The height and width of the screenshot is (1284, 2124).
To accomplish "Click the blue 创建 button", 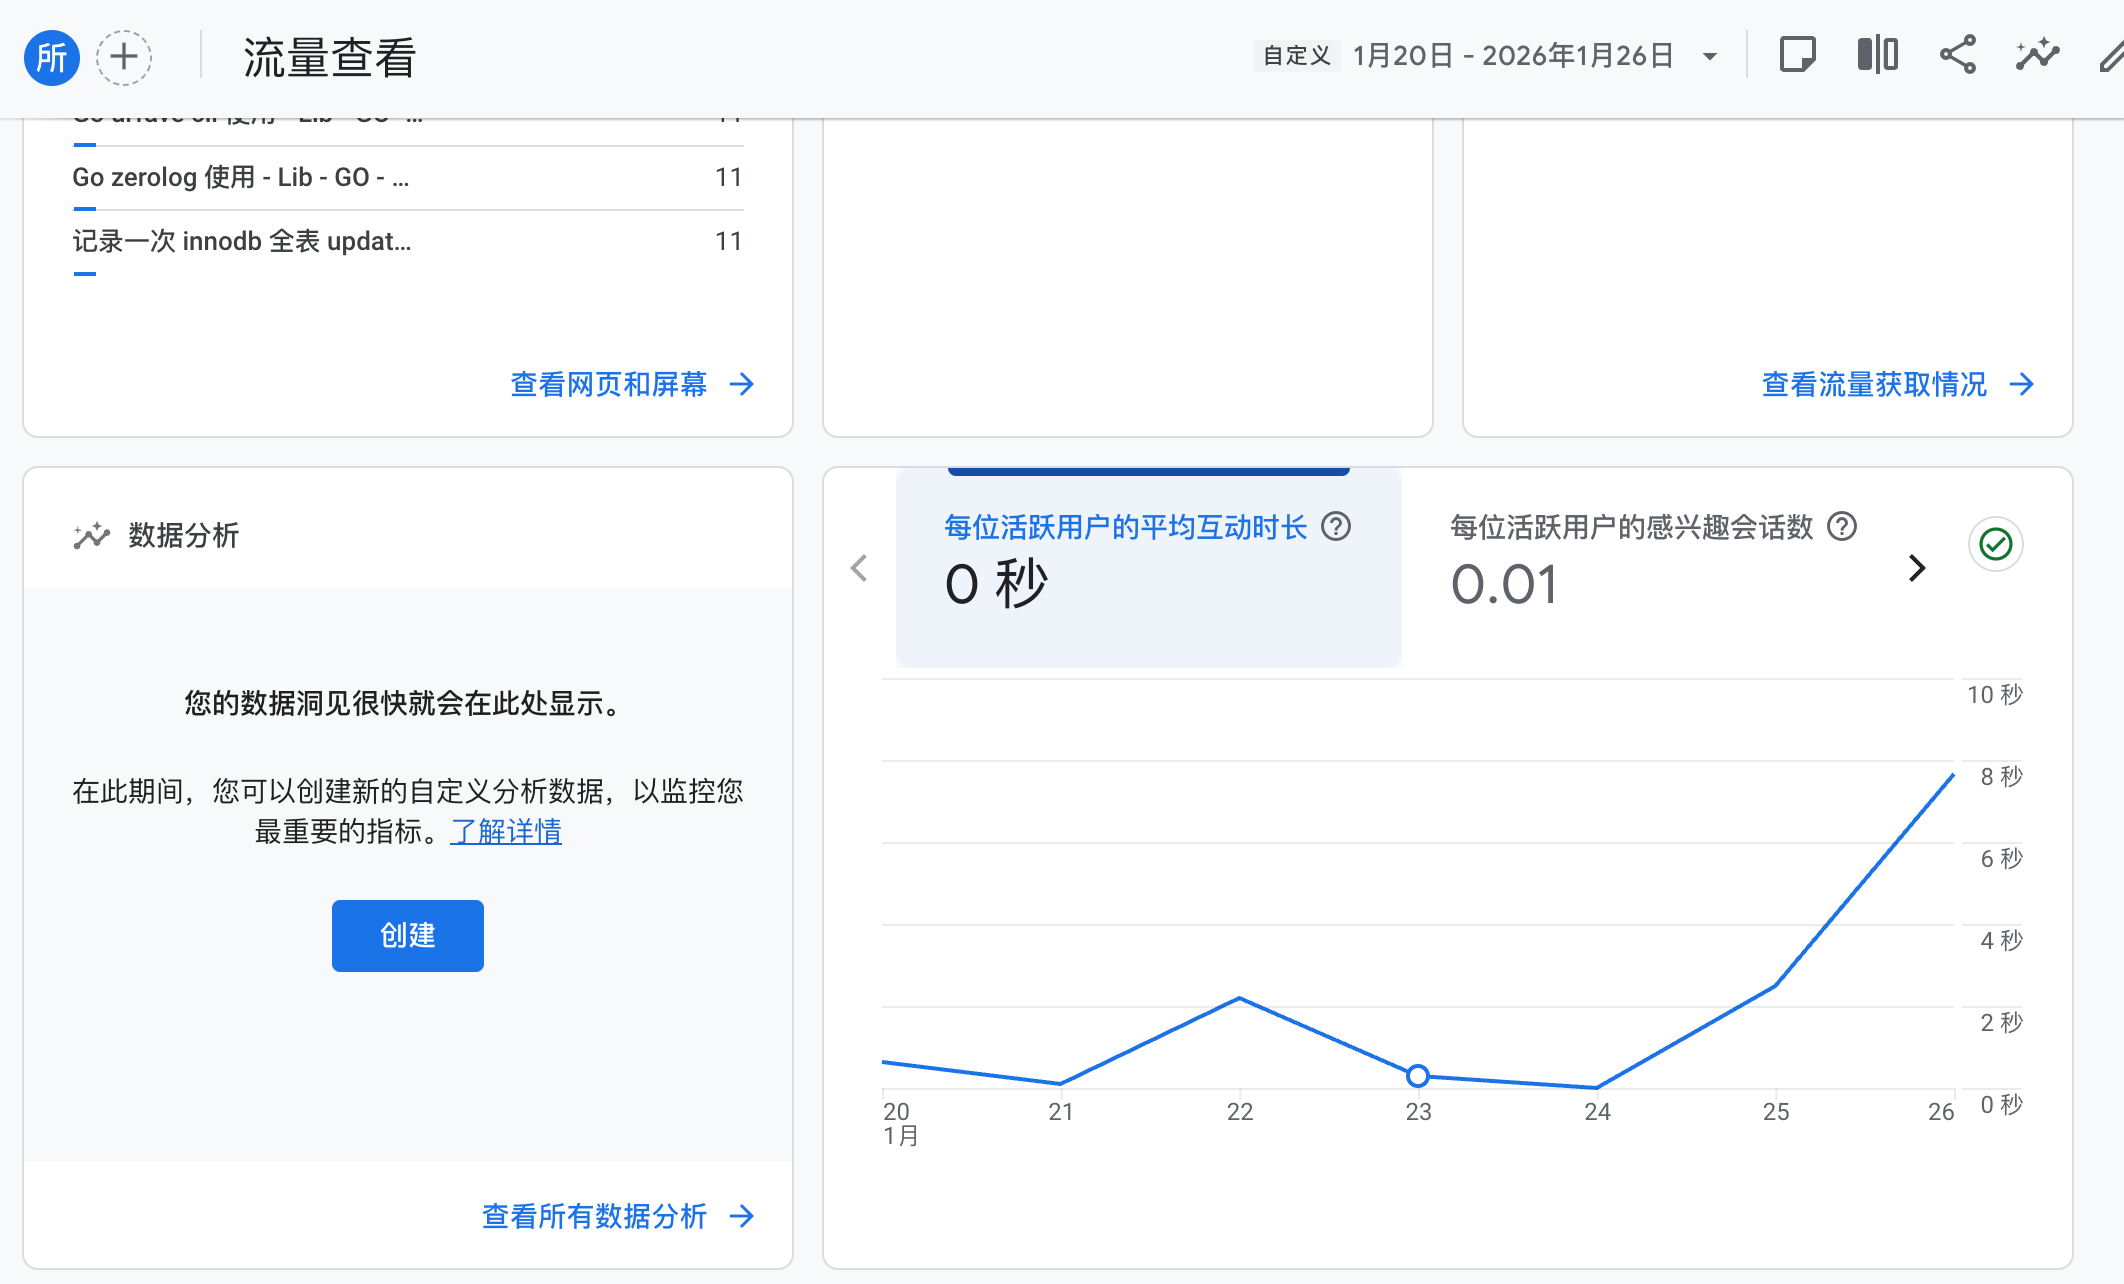I will coord(407,935).
